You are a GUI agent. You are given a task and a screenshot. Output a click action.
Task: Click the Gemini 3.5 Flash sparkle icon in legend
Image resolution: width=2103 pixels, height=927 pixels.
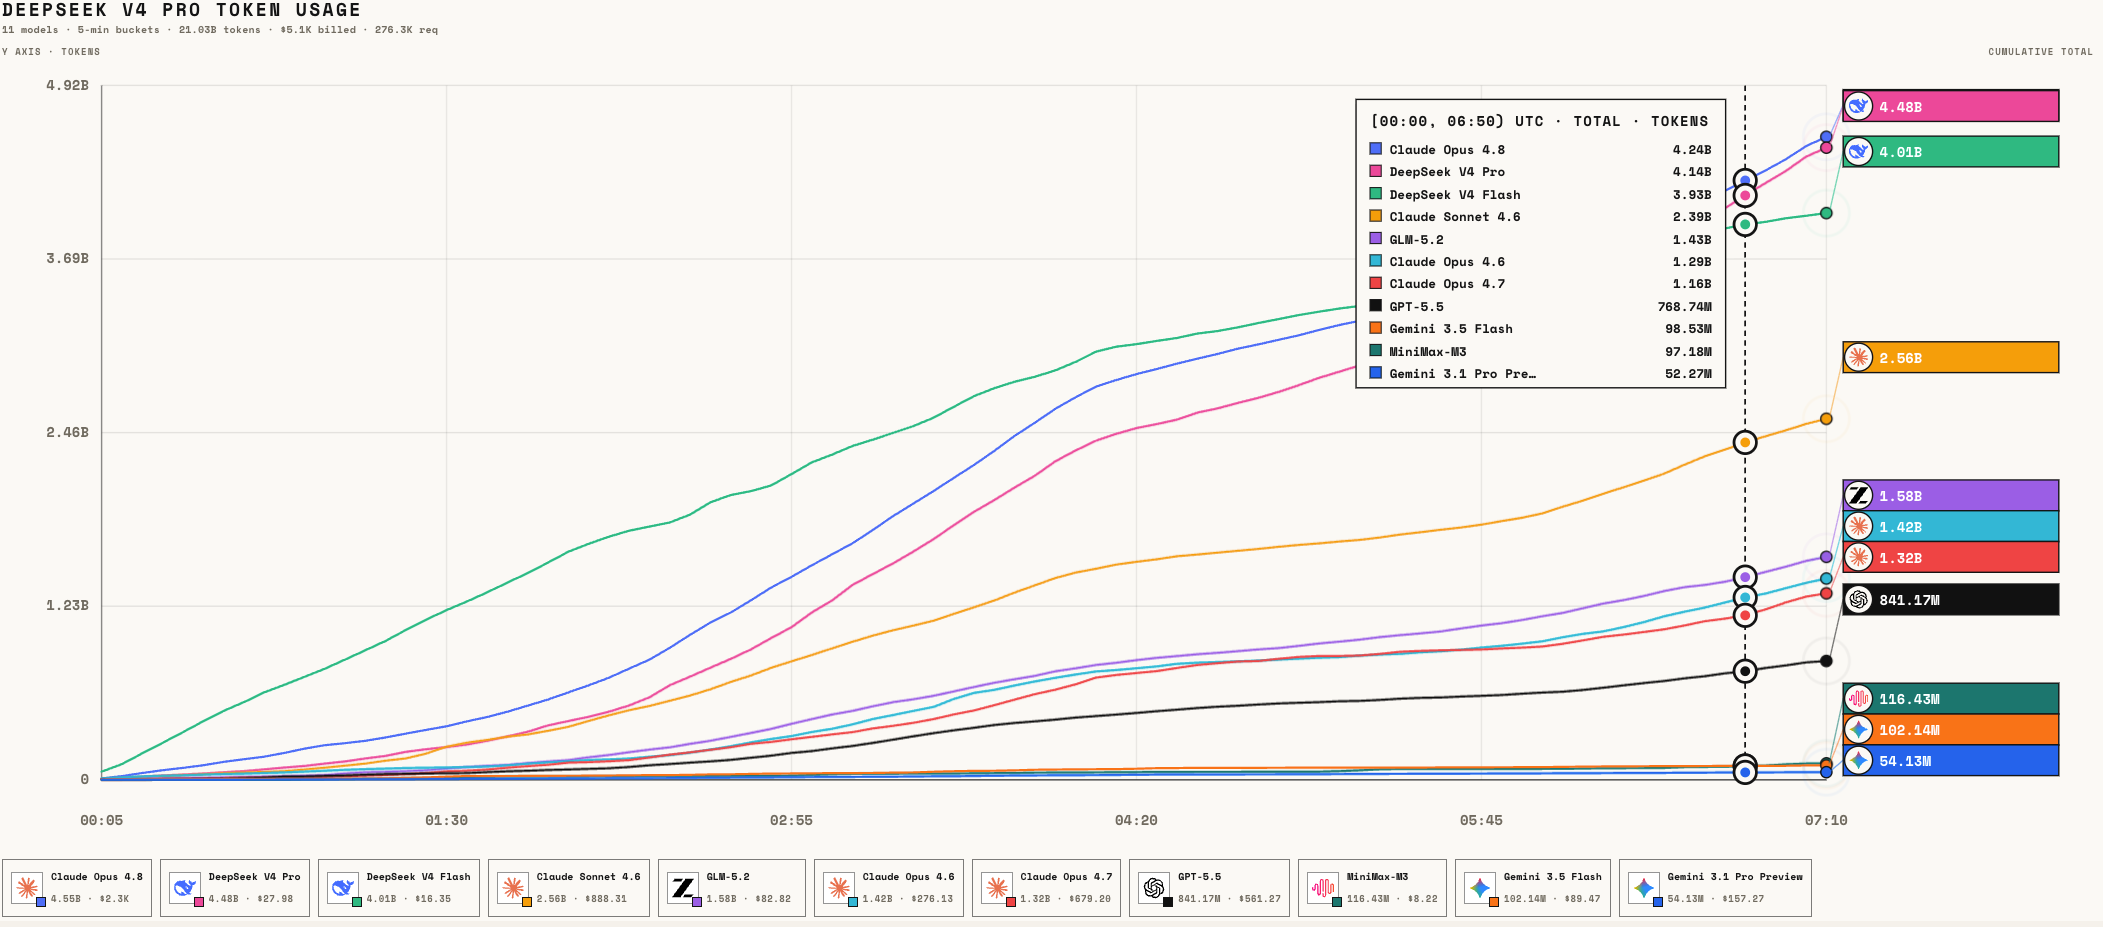[1480, 887]
